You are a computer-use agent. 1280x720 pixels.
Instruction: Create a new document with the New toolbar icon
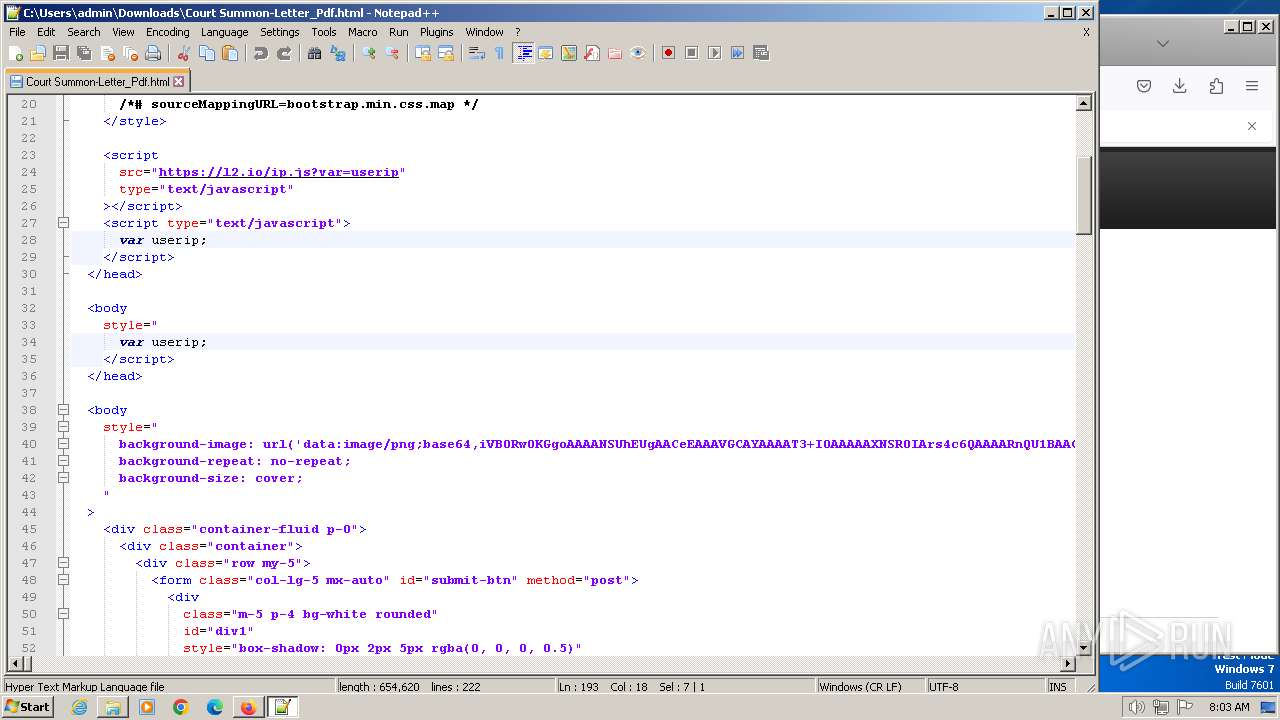(x=15, y=53)
